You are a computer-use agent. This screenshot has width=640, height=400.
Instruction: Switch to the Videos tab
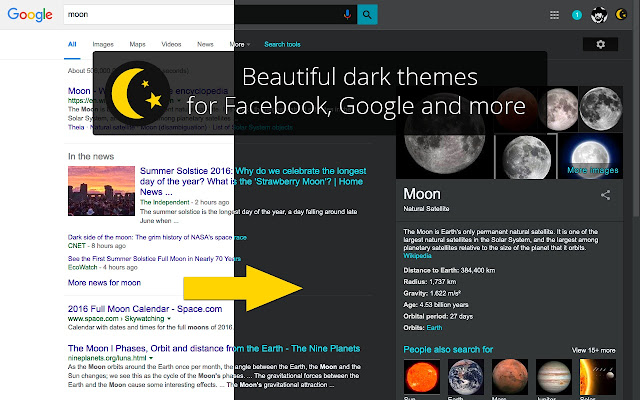pyautogui.click(x=171, y=44)
